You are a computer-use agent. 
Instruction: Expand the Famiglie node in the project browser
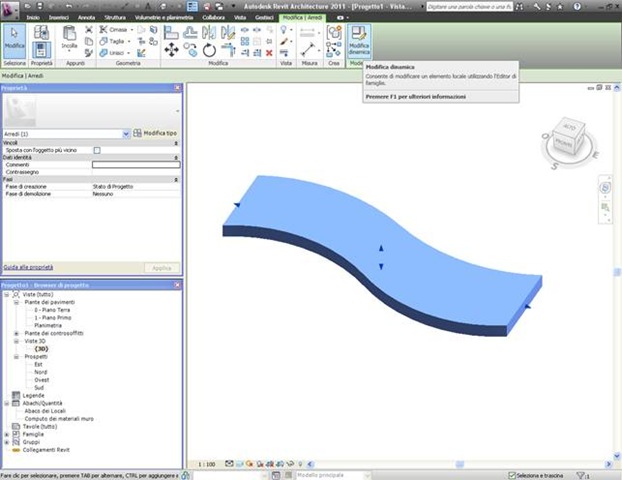tap(7, 435)
